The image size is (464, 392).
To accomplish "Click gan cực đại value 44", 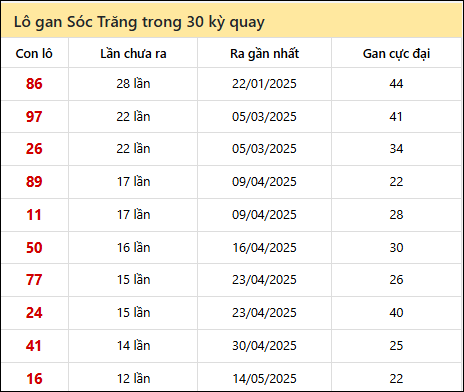I will point(396,84).
